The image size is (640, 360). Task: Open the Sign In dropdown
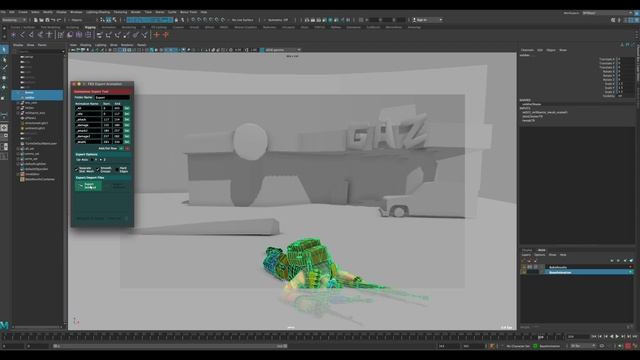(x=427, y=20)
